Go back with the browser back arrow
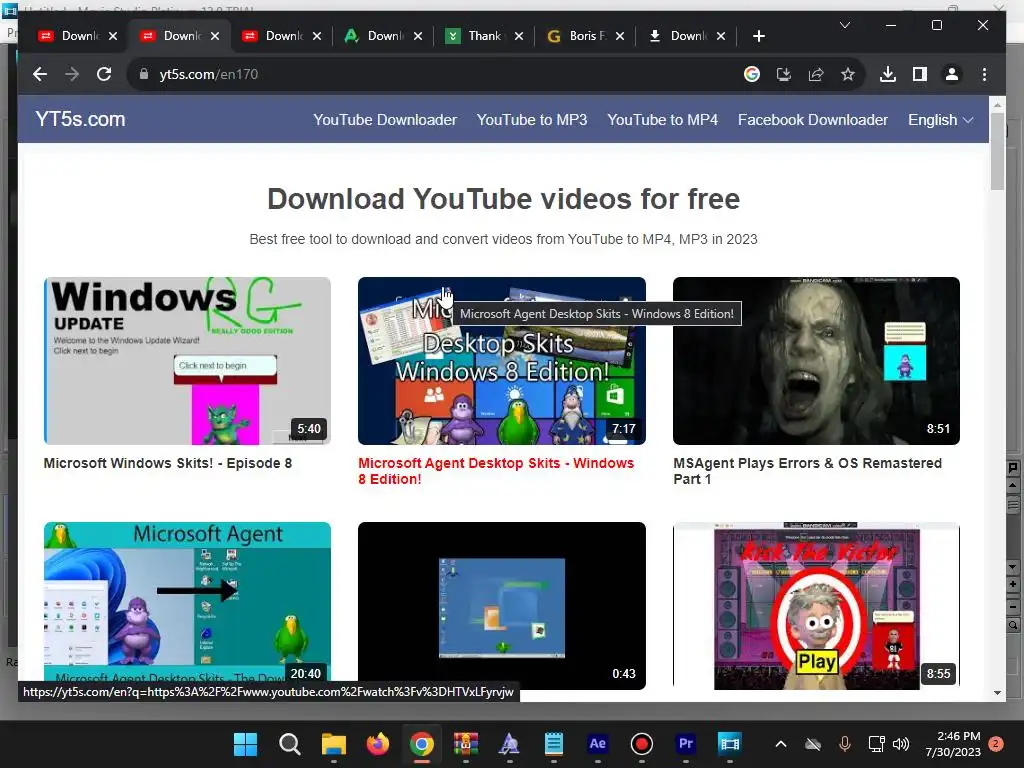The width and height of the screenshot is (1024, 768). coord(40,74)
